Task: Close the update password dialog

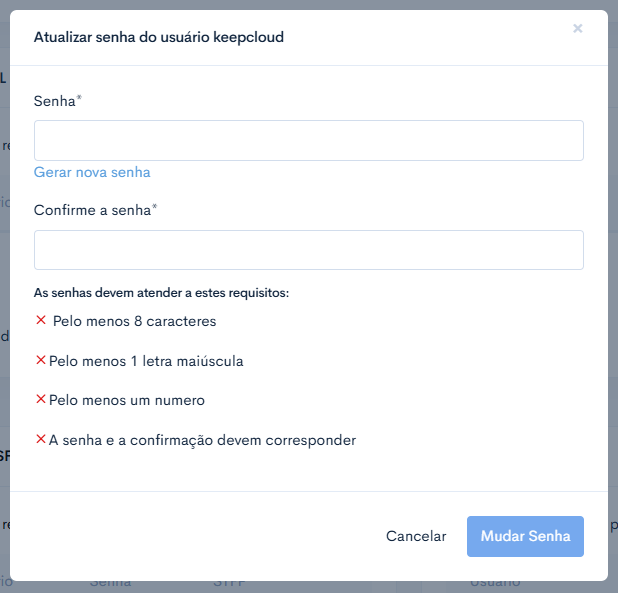Action: 577,28
